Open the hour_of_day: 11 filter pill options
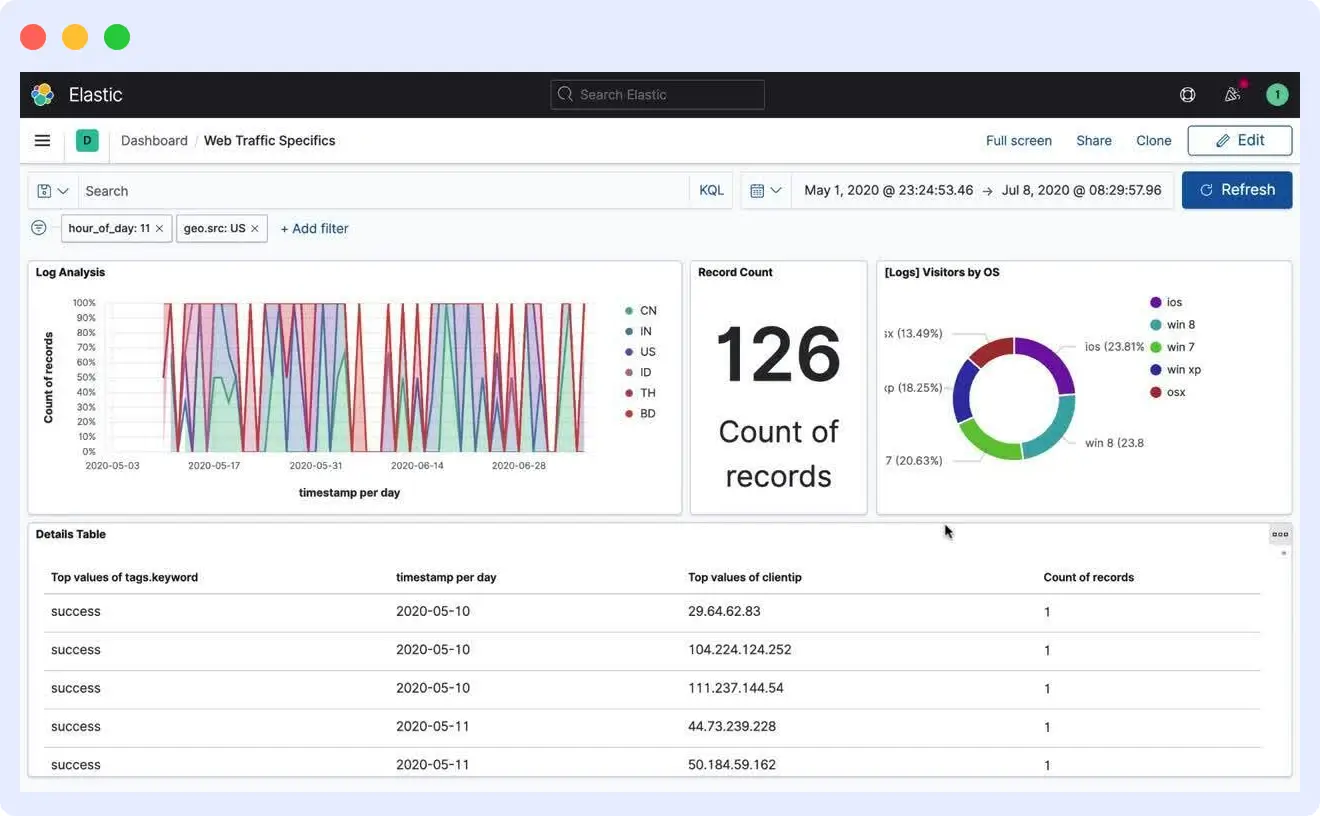The height and width of the screenshot is (816, 1320). pyautogui.click(x=110, y=228)
